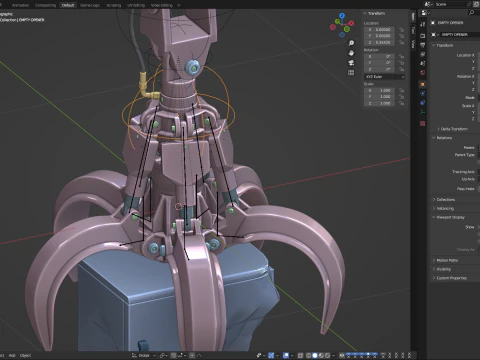The image size is (480, 360).
Task: Collapse the Relations panel
Action: (x=444, y=138)
